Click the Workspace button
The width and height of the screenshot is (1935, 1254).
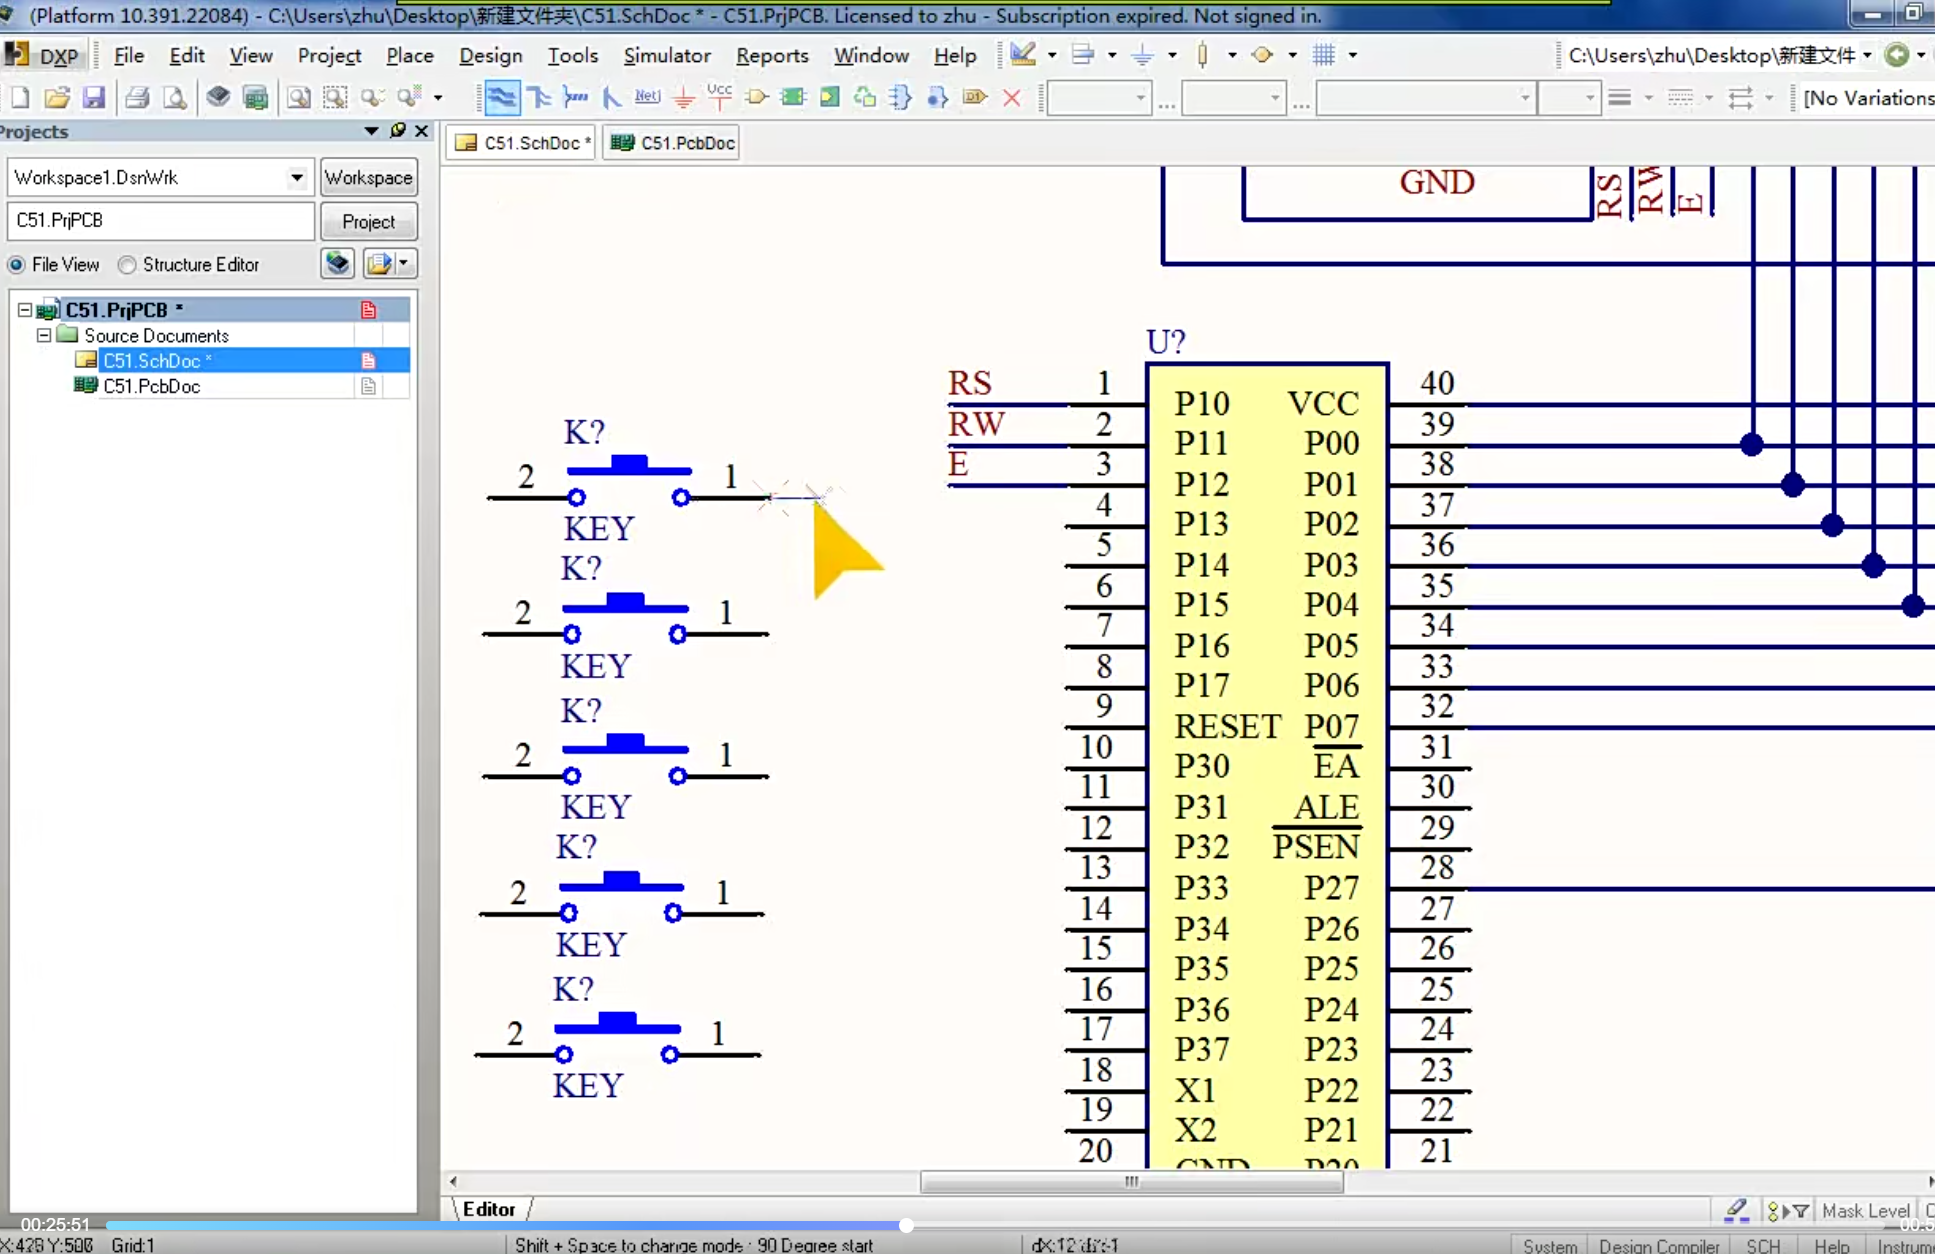click(368, 178)
